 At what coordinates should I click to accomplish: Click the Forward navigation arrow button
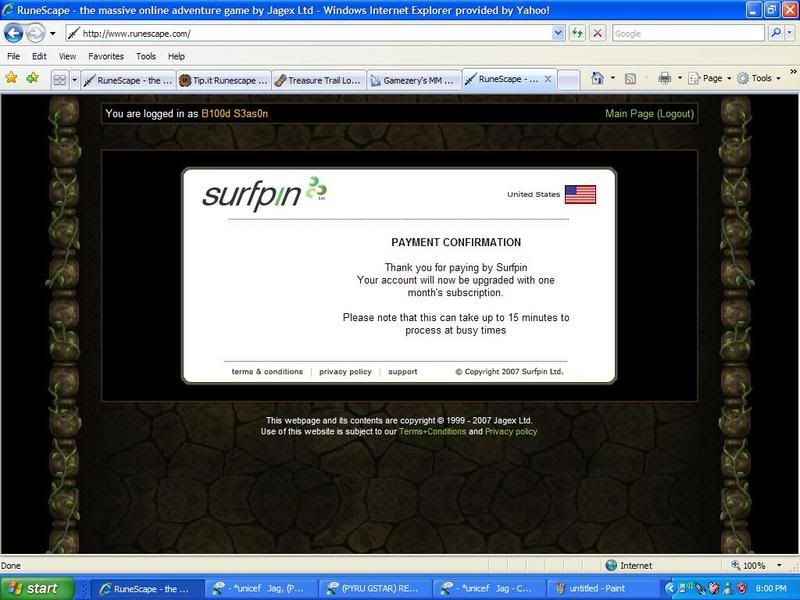click(x=35, y=34)
